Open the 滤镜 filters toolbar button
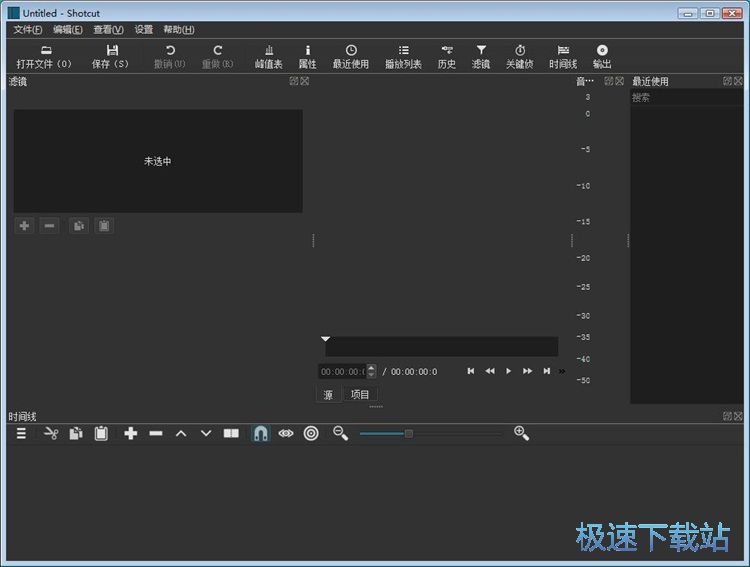Screen dimensions: 750x567 point(481,56)
